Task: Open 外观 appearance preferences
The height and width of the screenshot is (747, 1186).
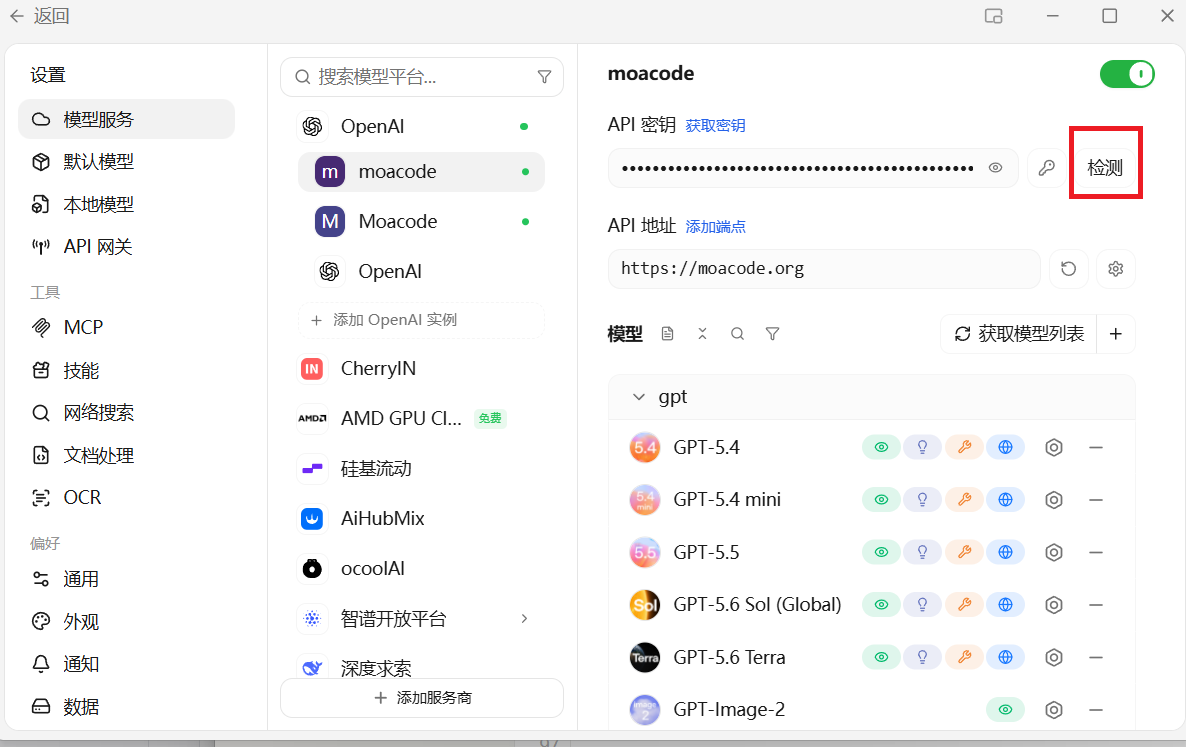Action: [x=126, y=621]
